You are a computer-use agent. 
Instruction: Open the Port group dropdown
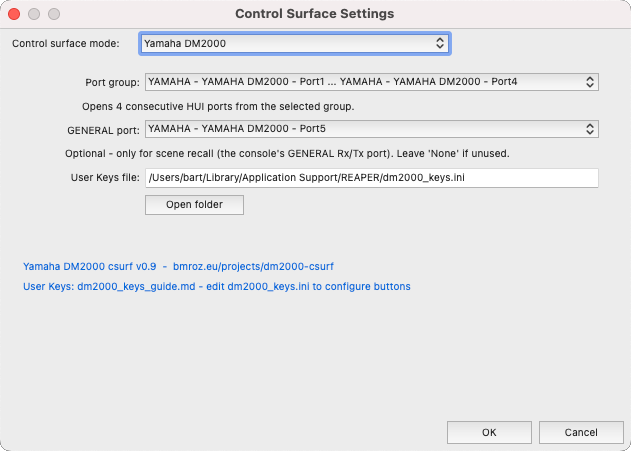click(372, 82)
